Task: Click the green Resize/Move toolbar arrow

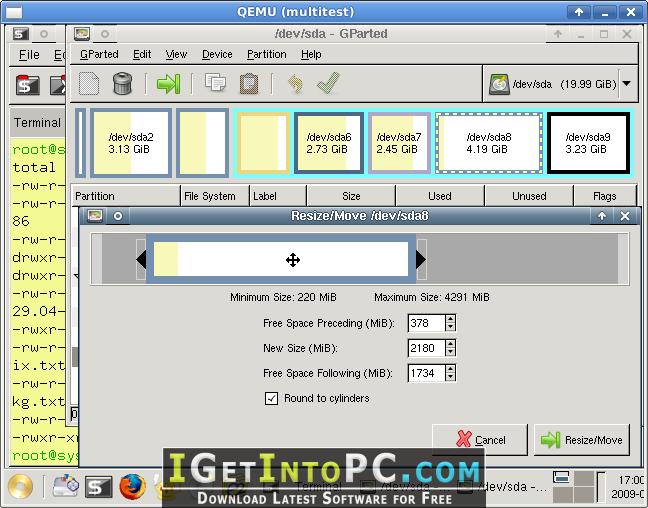Action: coord(169,84)
